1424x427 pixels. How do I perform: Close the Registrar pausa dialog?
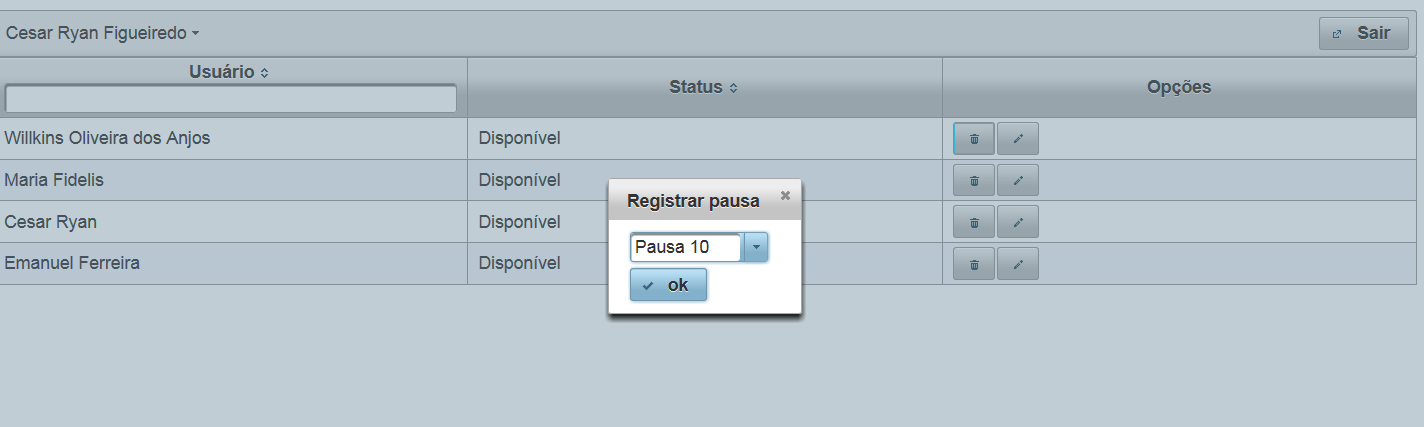[x=785, y=195]
